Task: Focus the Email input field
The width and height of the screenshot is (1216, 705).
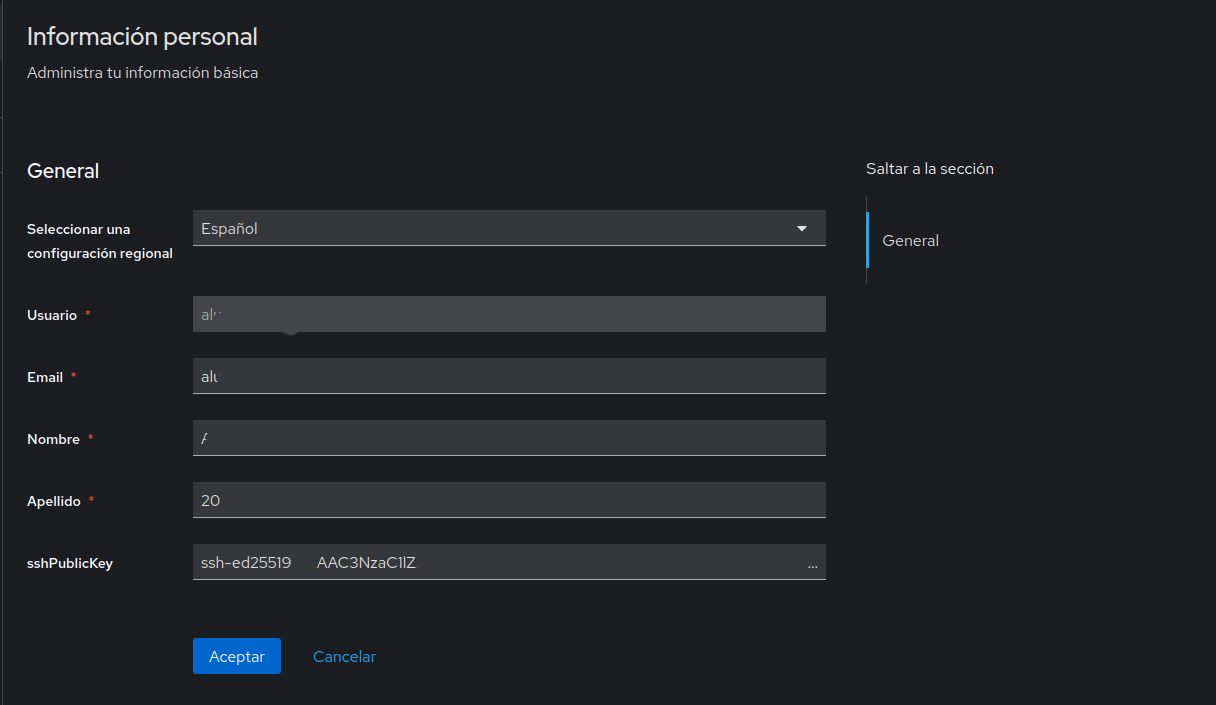Action: pos(509,376)
